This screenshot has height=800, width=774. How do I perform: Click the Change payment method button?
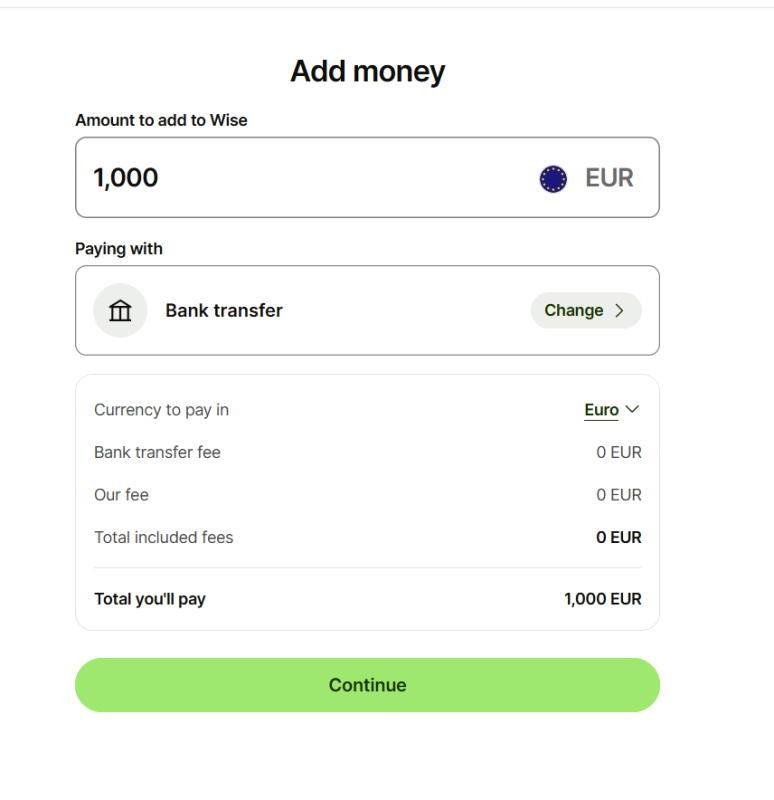click(x=586, y=310)
